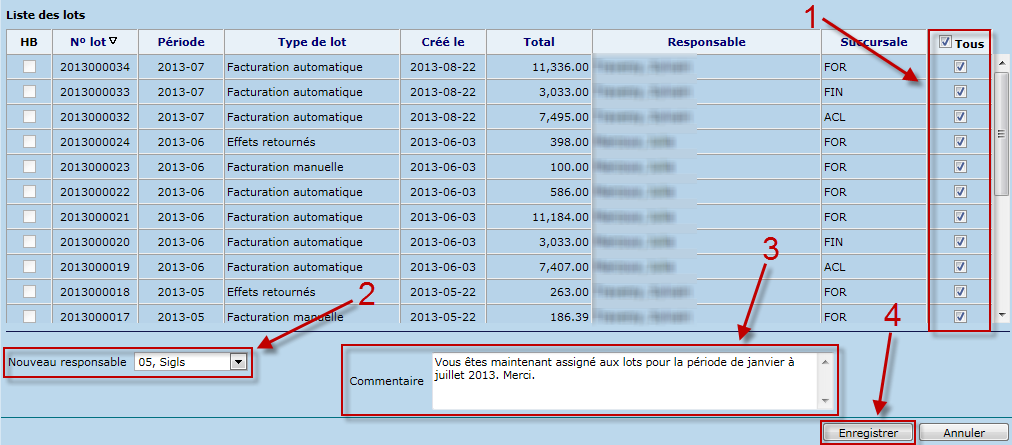Sort by the Type de lot column header
Screen dimensions: 1012x445
pos(312,42)
